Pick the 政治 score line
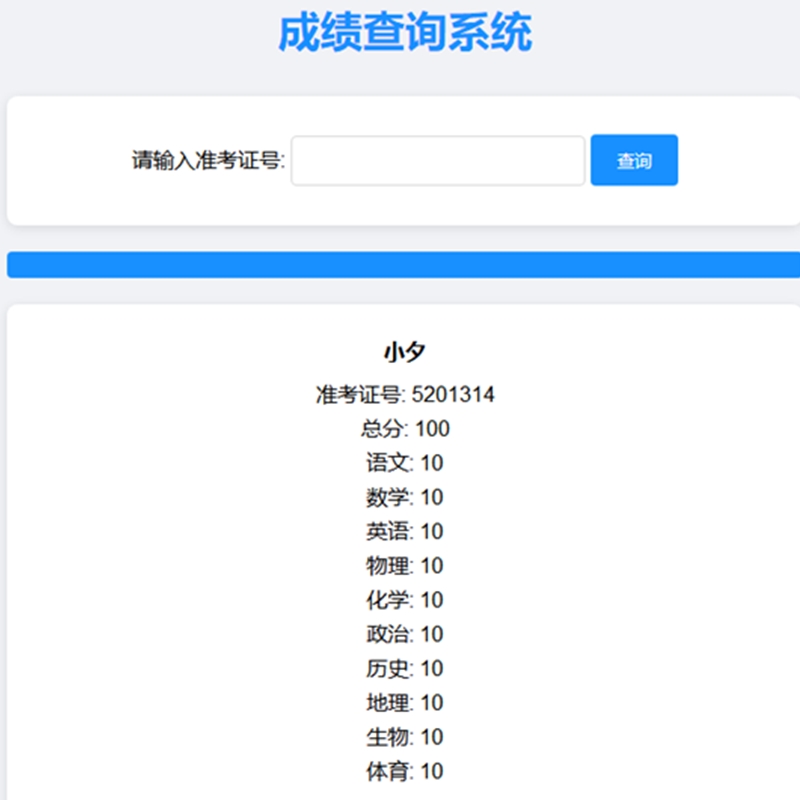 point(404,634)
